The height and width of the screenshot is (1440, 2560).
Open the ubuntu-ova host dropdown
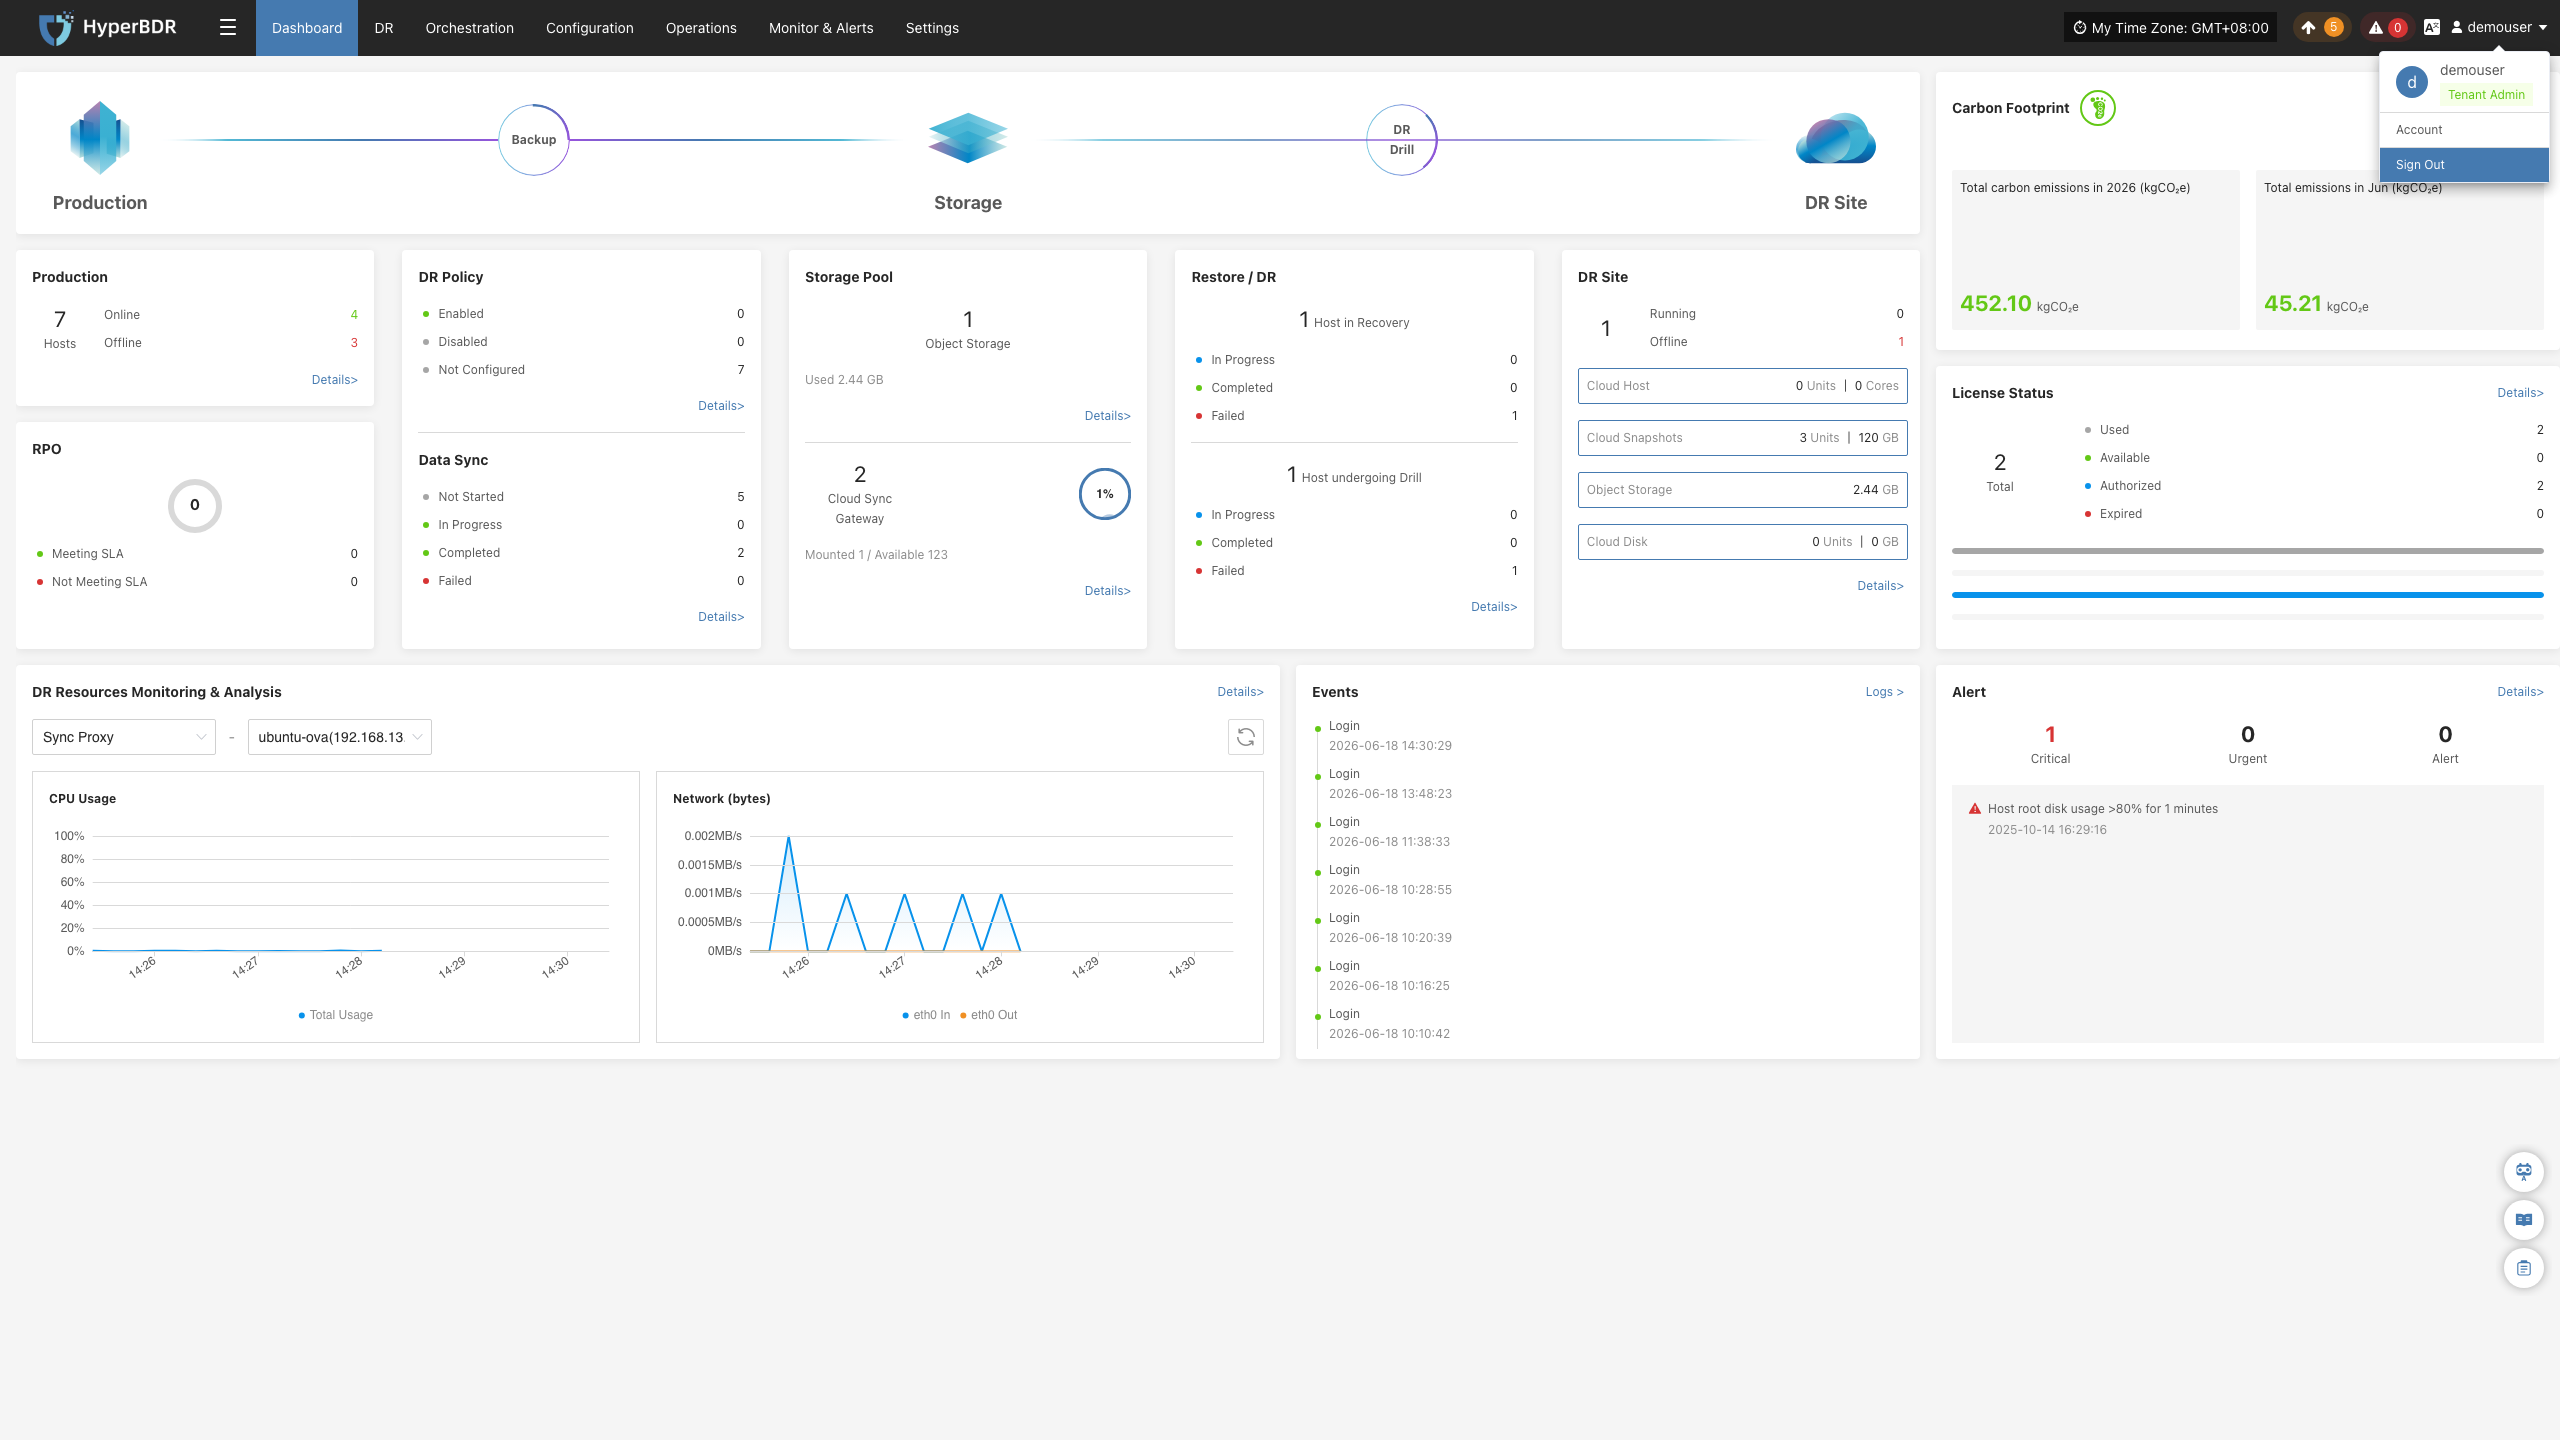tap(340, 737)
